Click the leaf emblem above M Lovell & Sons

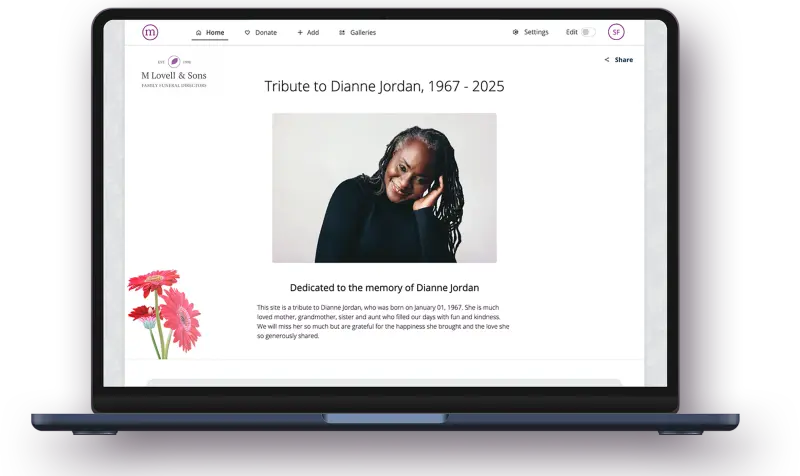click(x=174, y=61)
